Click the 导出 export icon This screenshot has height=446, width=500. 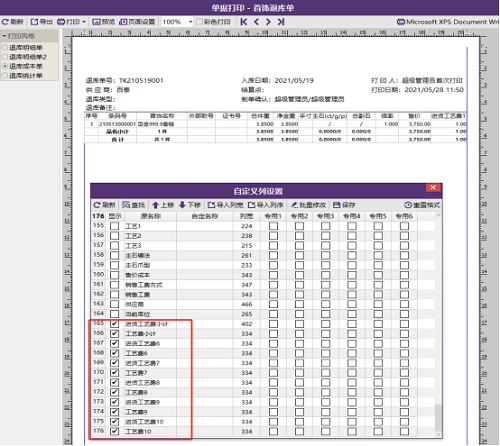tap(34, 22)
